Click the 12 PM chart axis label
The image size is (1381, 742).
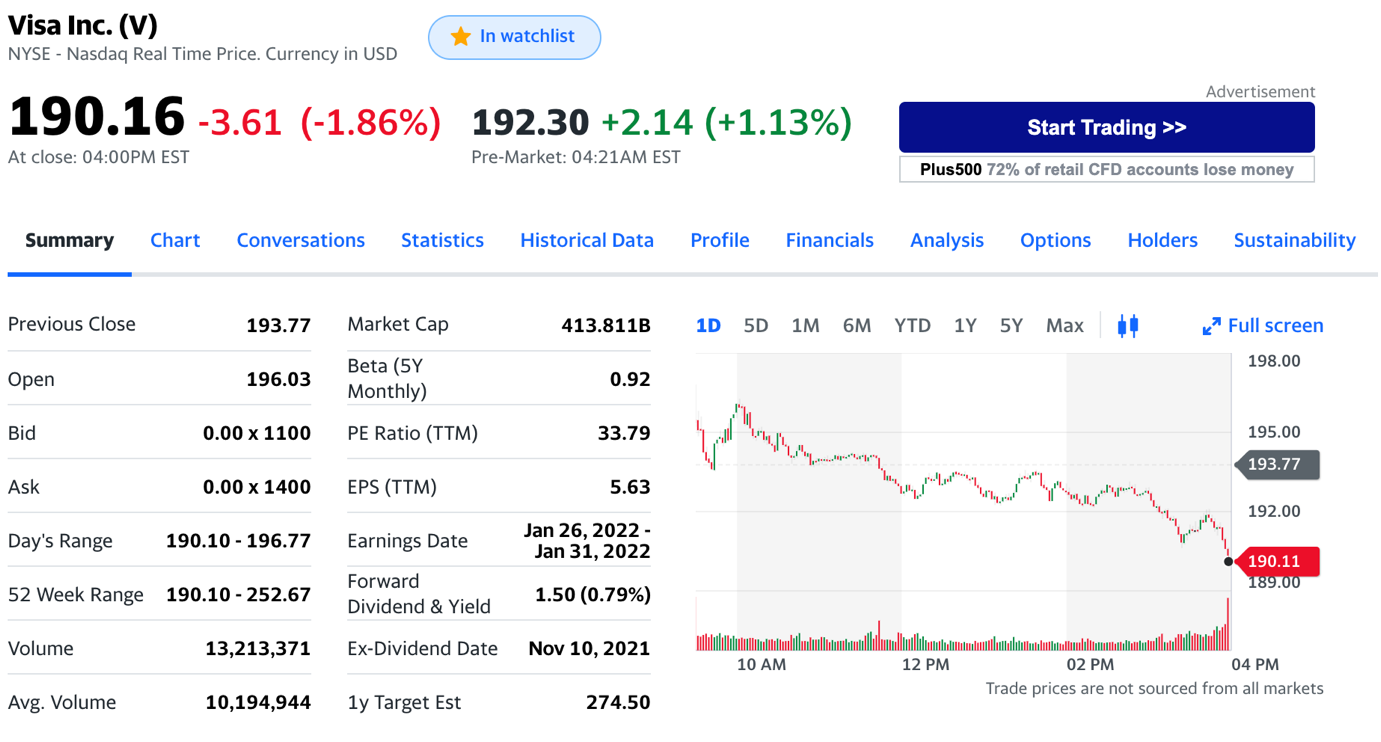click(925, 664)
